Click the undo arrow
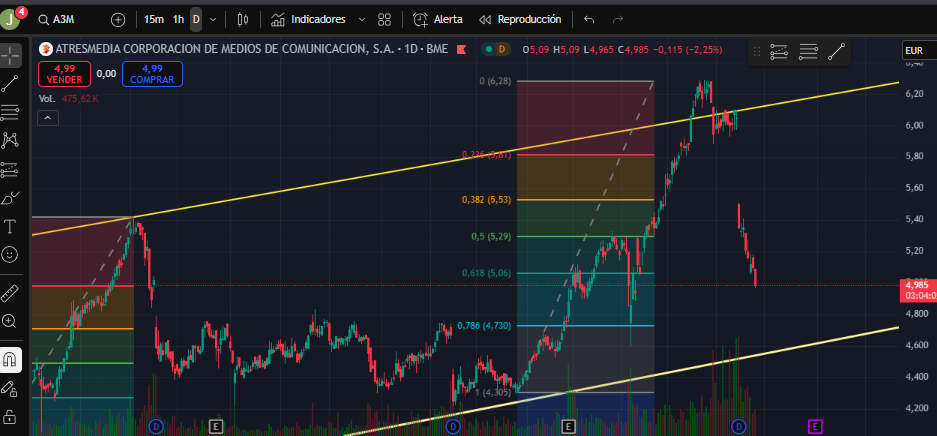937x436 pixels. click(589, 20)
